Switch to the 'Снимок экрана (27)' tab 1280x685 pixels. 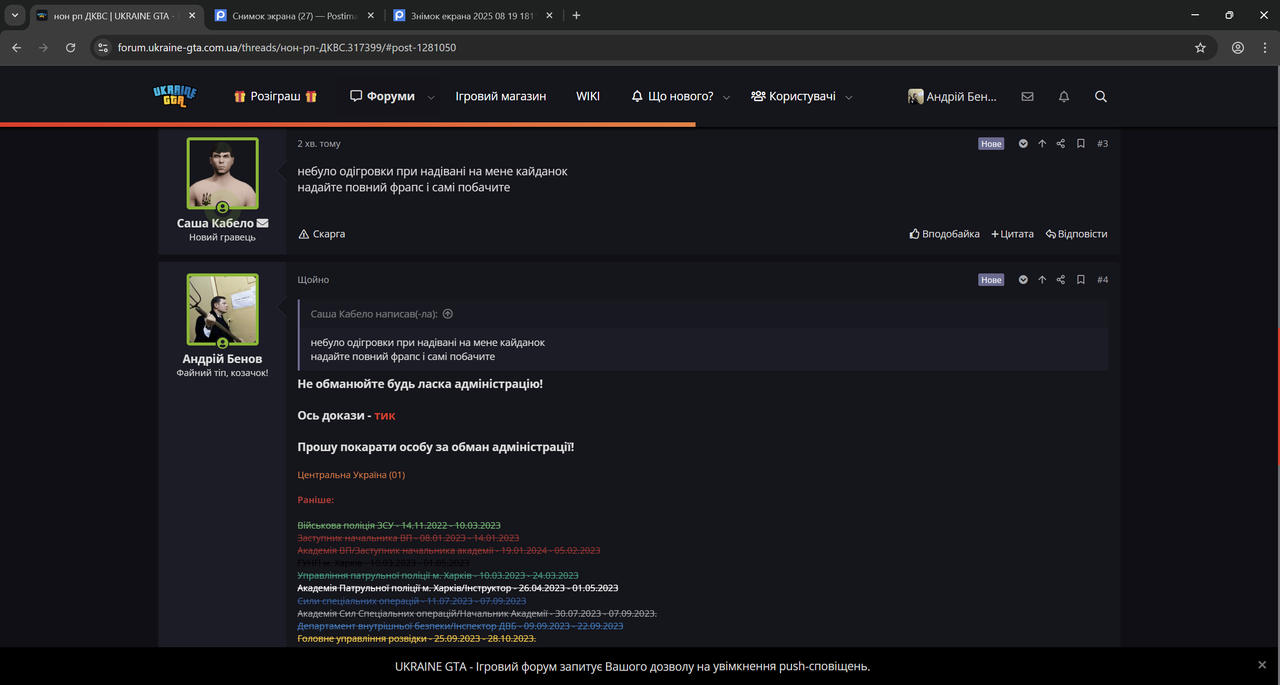pyautogui.click(x=294, y=16)
